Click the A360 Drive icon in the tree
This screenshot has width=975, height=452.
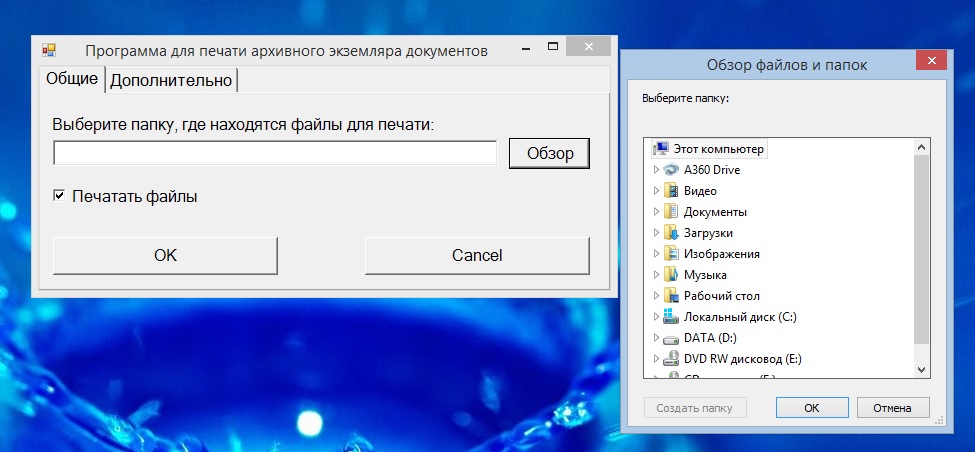click(x=670, y=170)
